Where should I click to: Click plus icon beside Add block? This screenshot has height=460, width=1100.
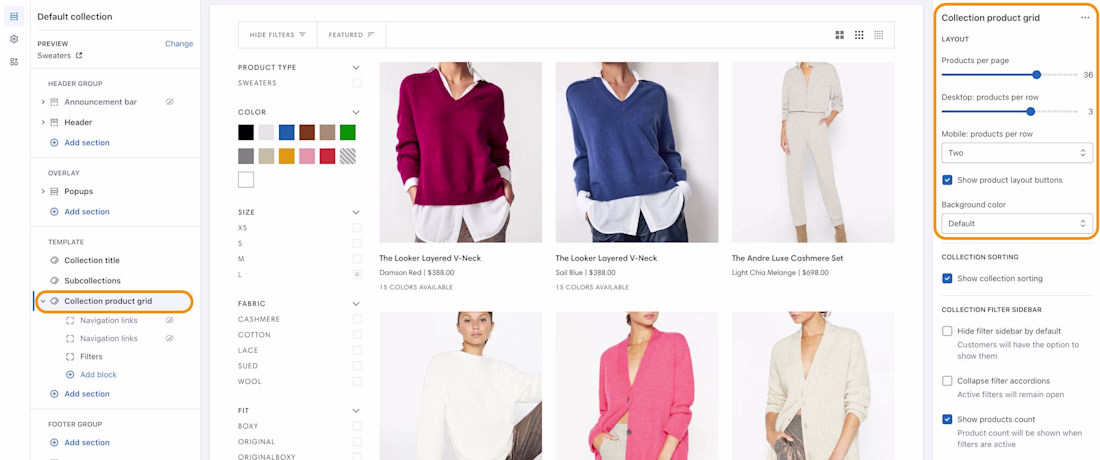pyautogui.click(x=70, y=375)
